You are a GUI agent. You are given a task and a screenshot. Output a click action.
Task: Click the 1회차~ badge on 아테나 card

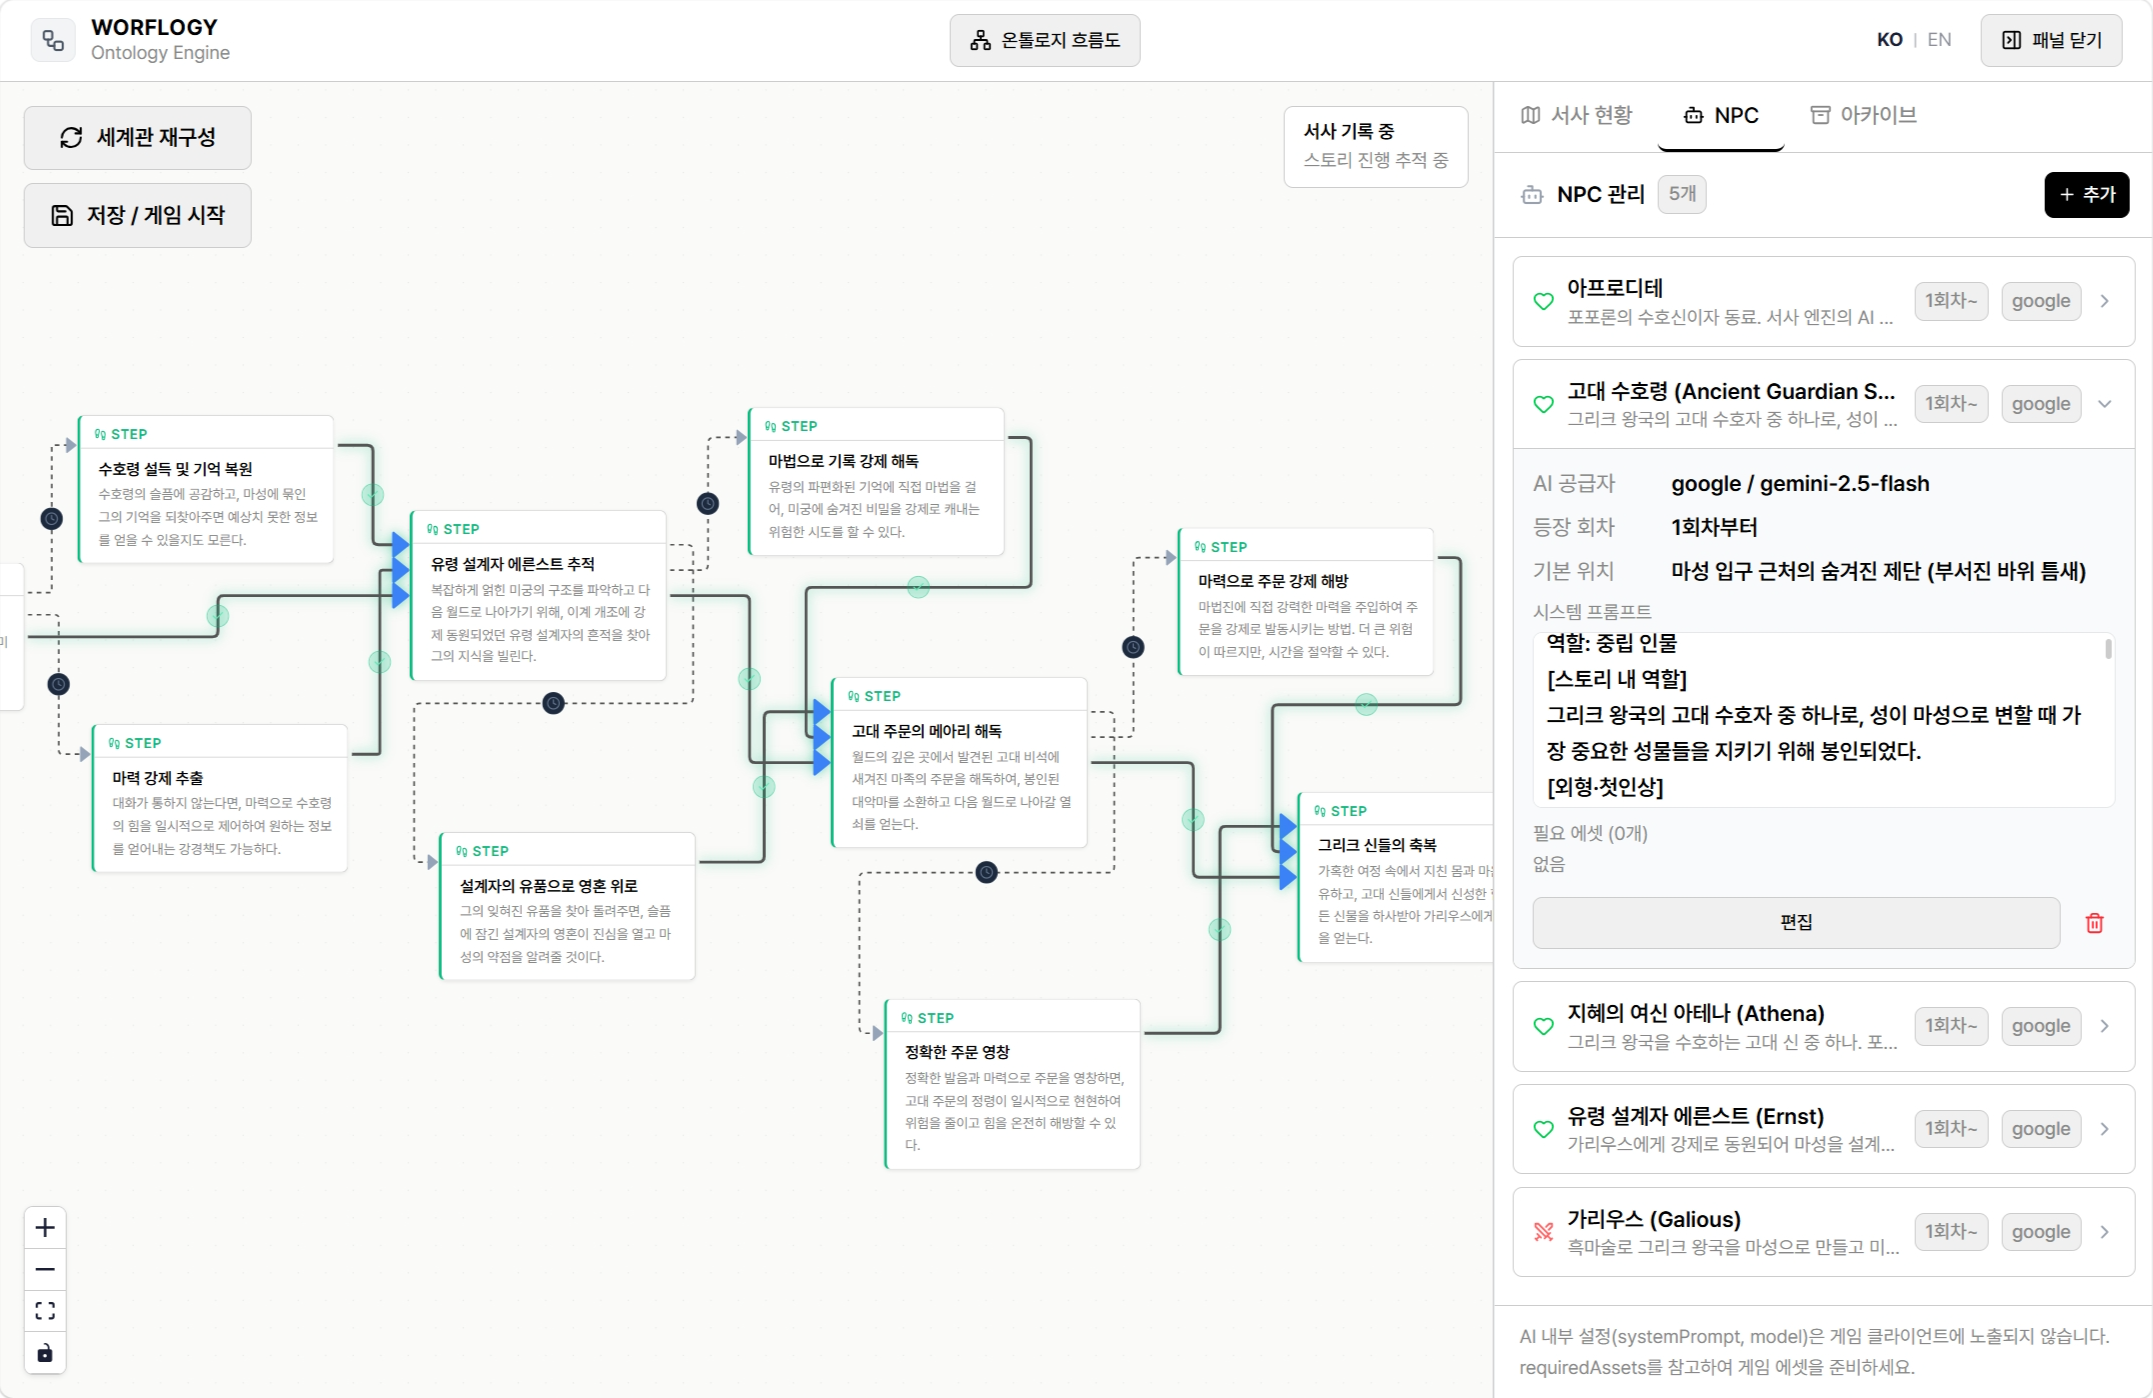pyautogui.click(x=1951, y=1026)
